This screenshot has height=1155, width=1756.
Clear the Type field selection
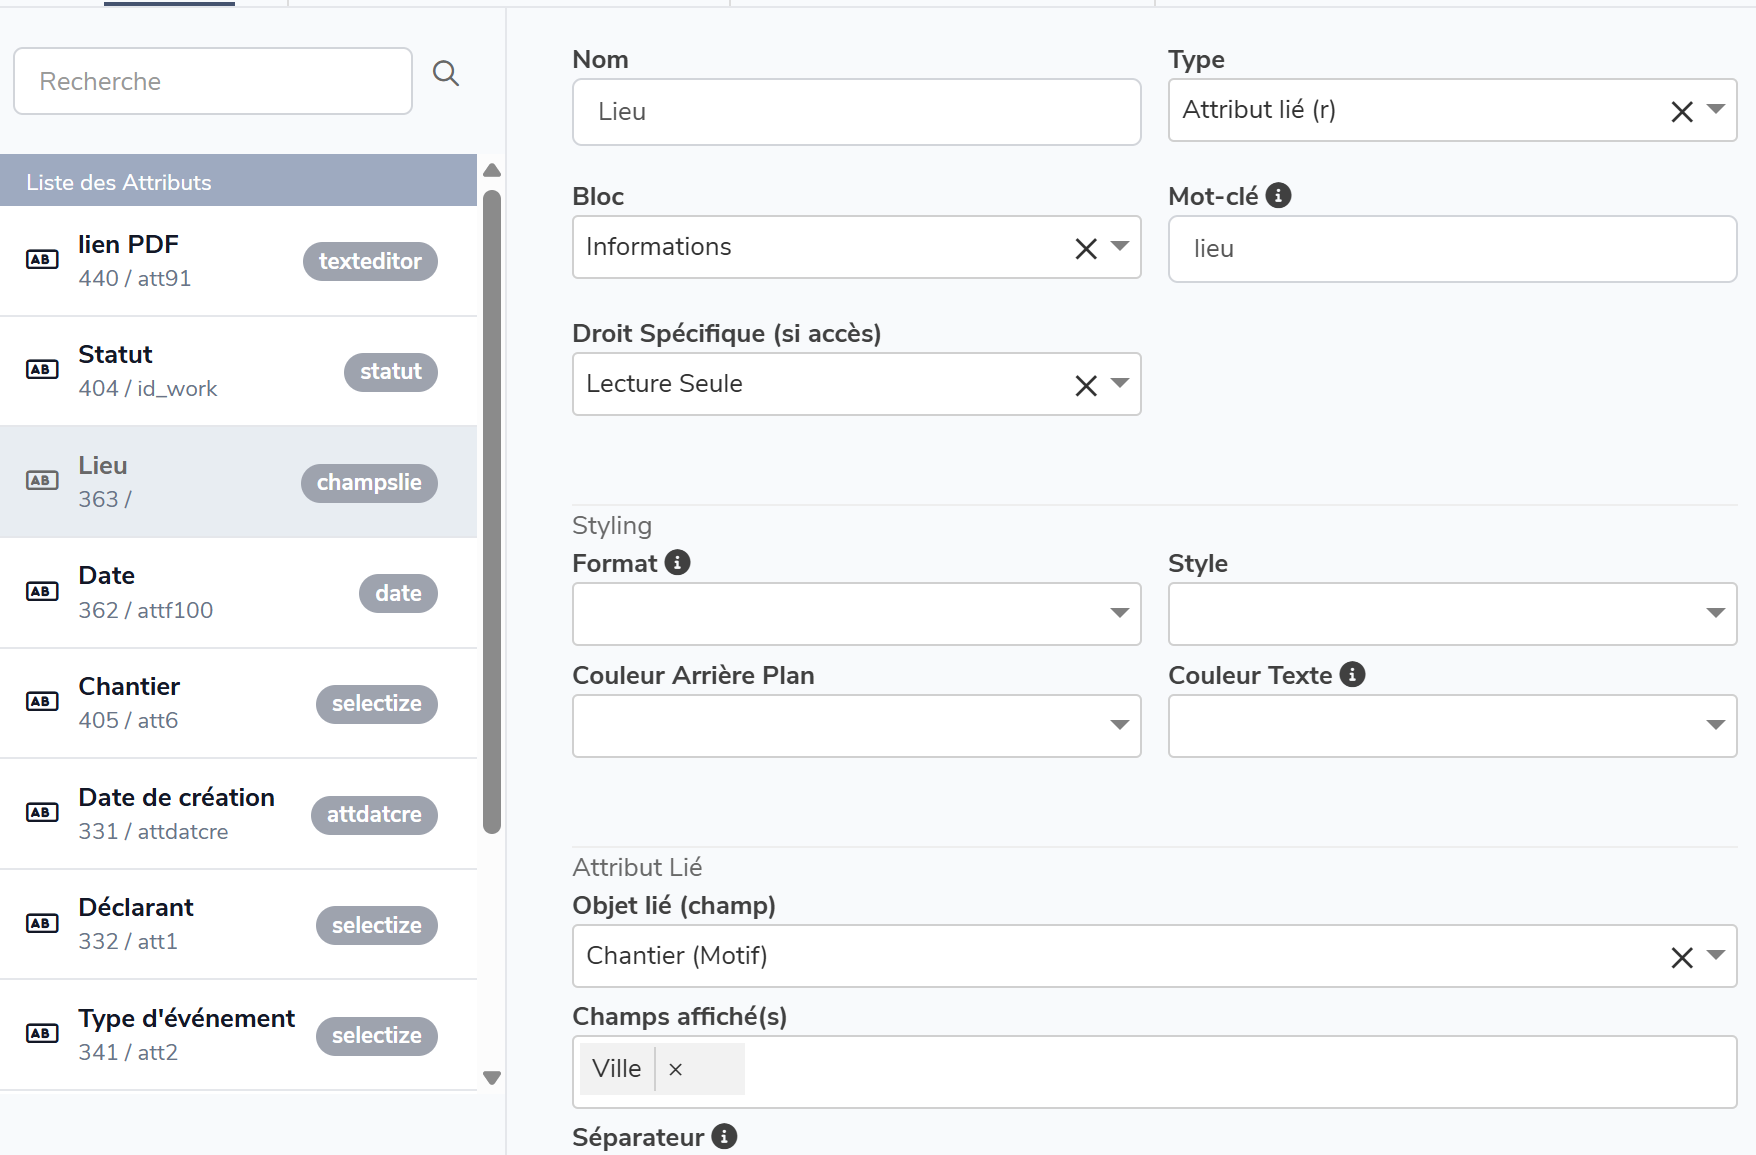pyautogui.click(x=1681, y=111)
